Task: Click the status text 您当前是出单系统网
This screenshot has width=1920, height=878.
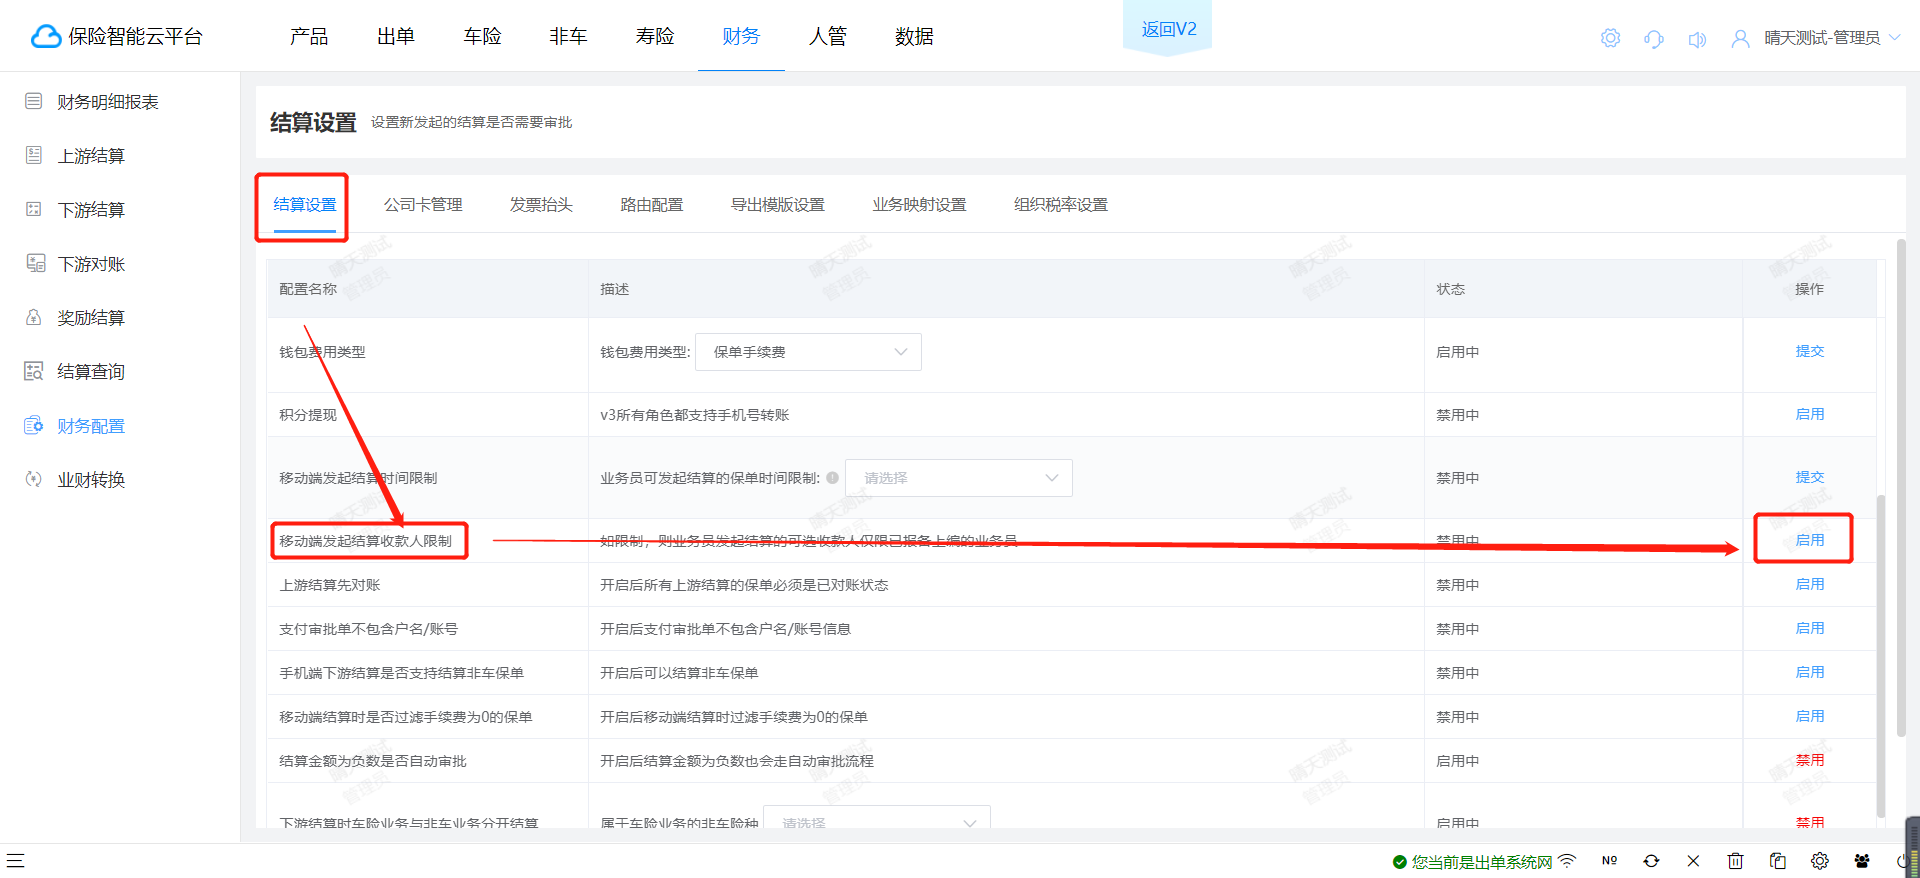Action: pyautogui.click(x=1481, y=862)
